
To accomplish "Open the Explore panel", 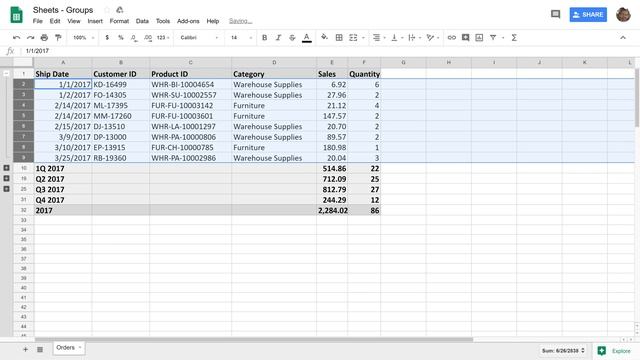I will pos(614,351).
